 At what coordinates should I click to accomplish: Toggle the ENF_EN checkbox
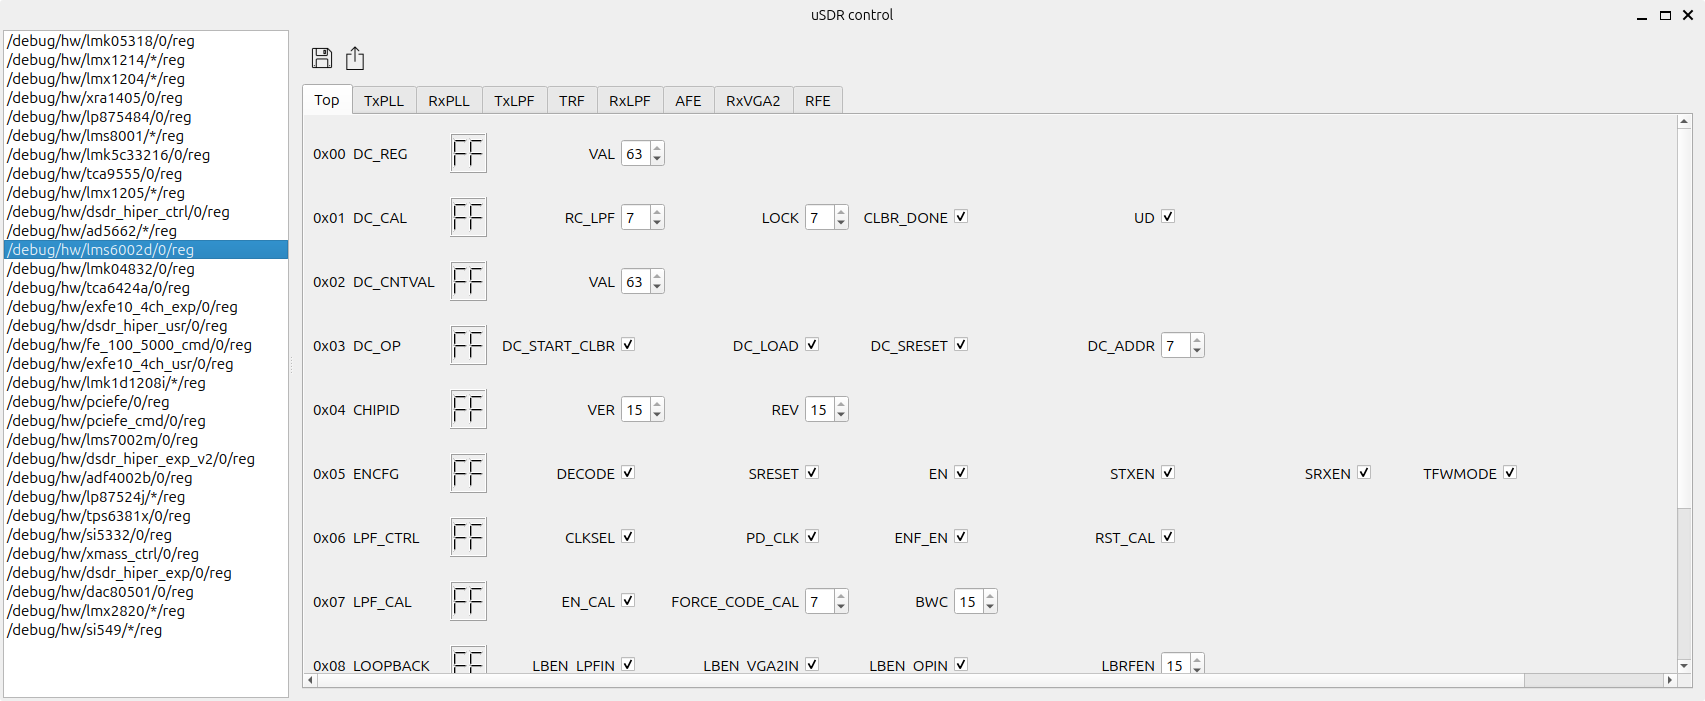pos(961,537)
